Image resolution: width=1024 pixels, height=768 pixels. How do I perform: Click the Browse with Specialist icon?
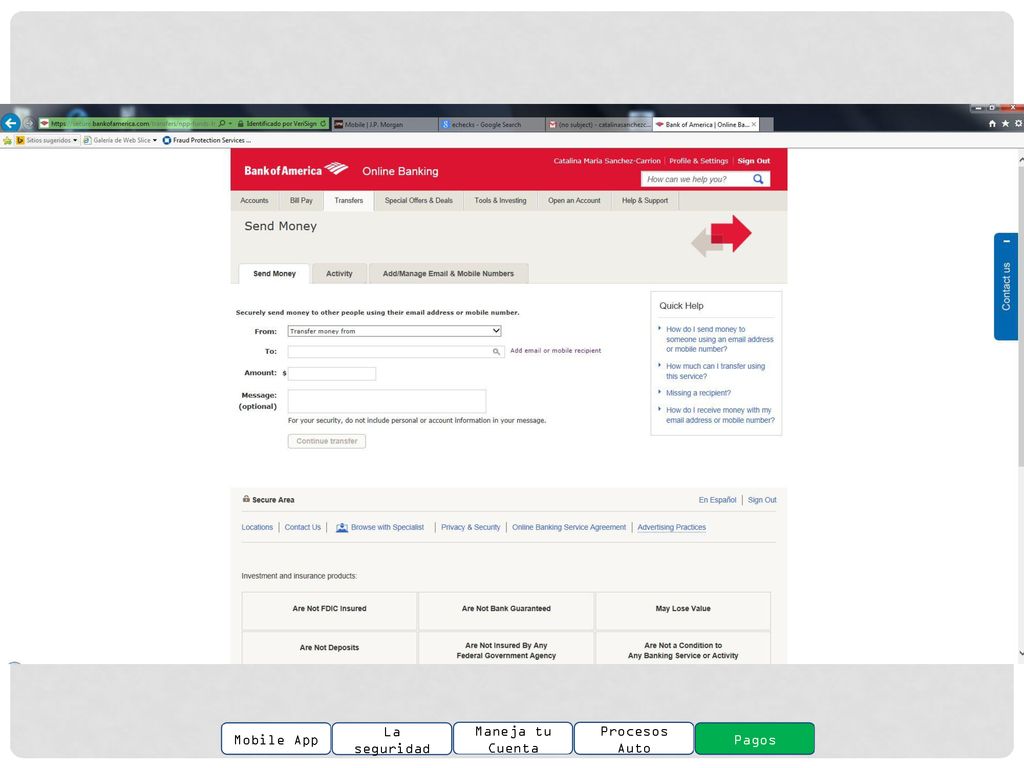pos(342,528)
